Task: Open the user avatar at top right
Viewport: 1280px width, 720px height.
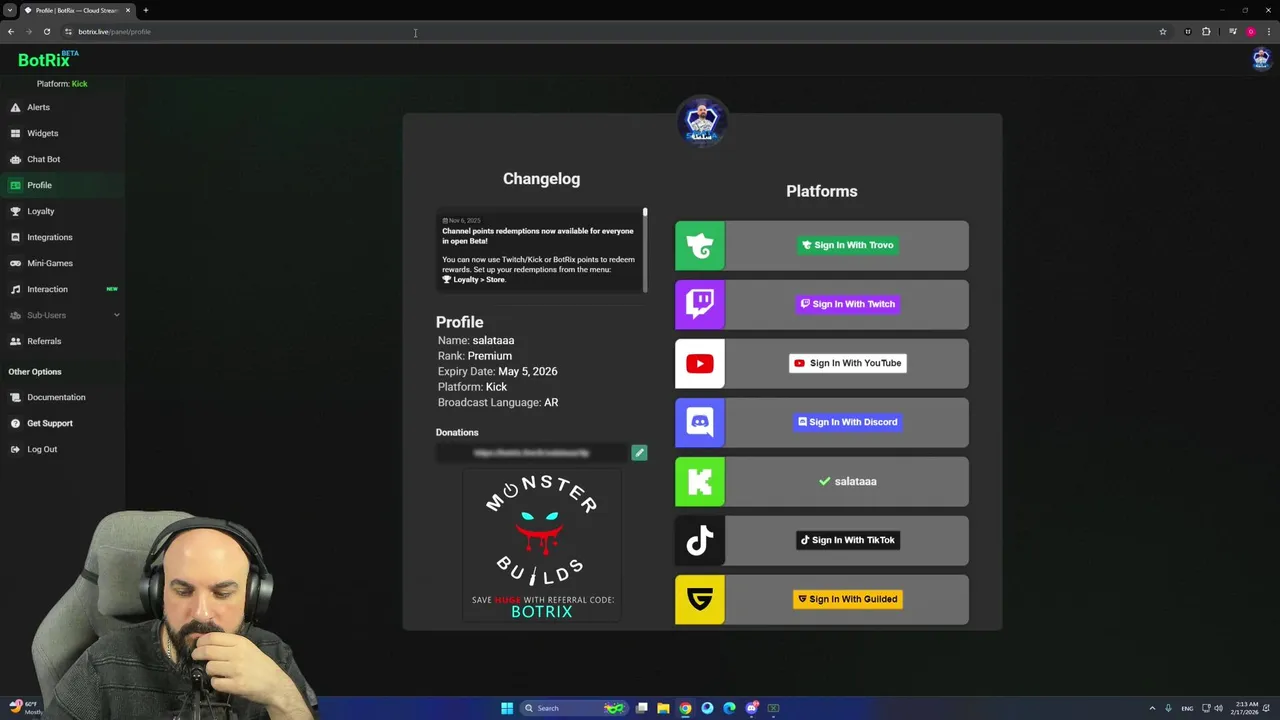Action: point(1261,58)
